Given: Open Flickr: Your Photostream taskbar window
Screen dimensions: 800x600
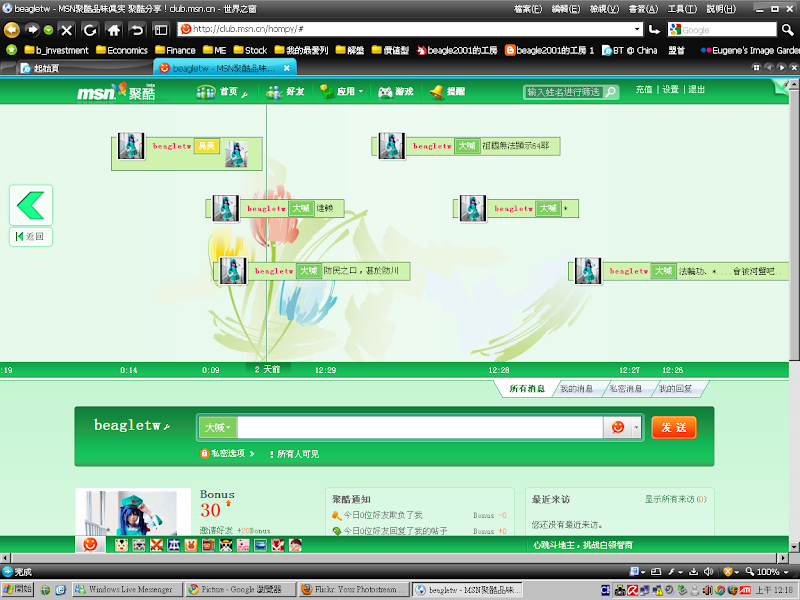Looking at the screenshot, I should click(x=353, y=590).
